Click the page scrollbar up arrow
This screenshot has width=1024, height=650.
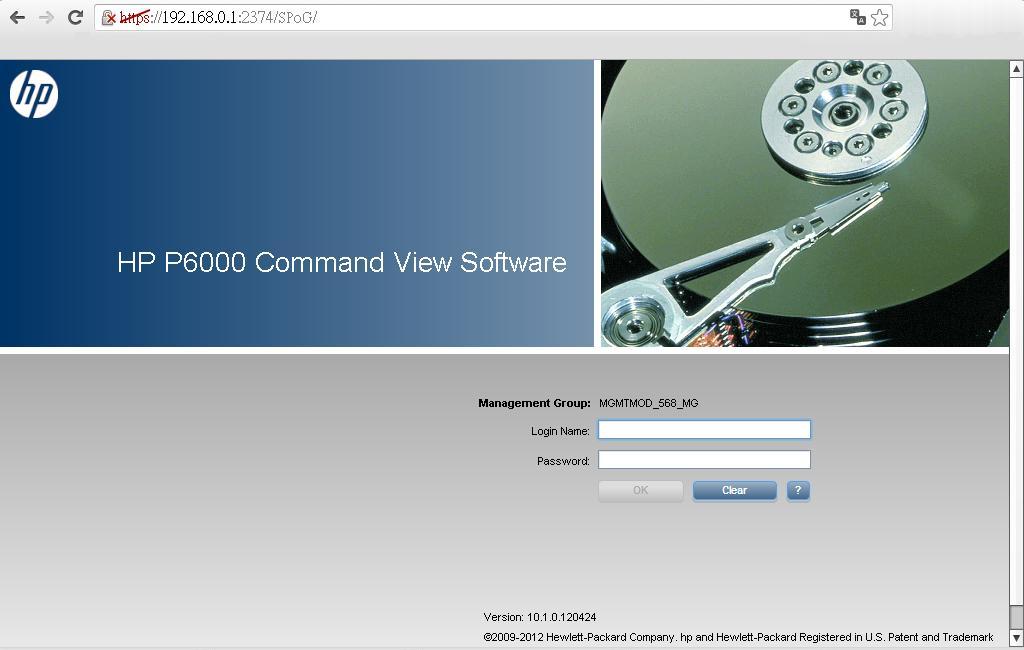[1016, 69]
